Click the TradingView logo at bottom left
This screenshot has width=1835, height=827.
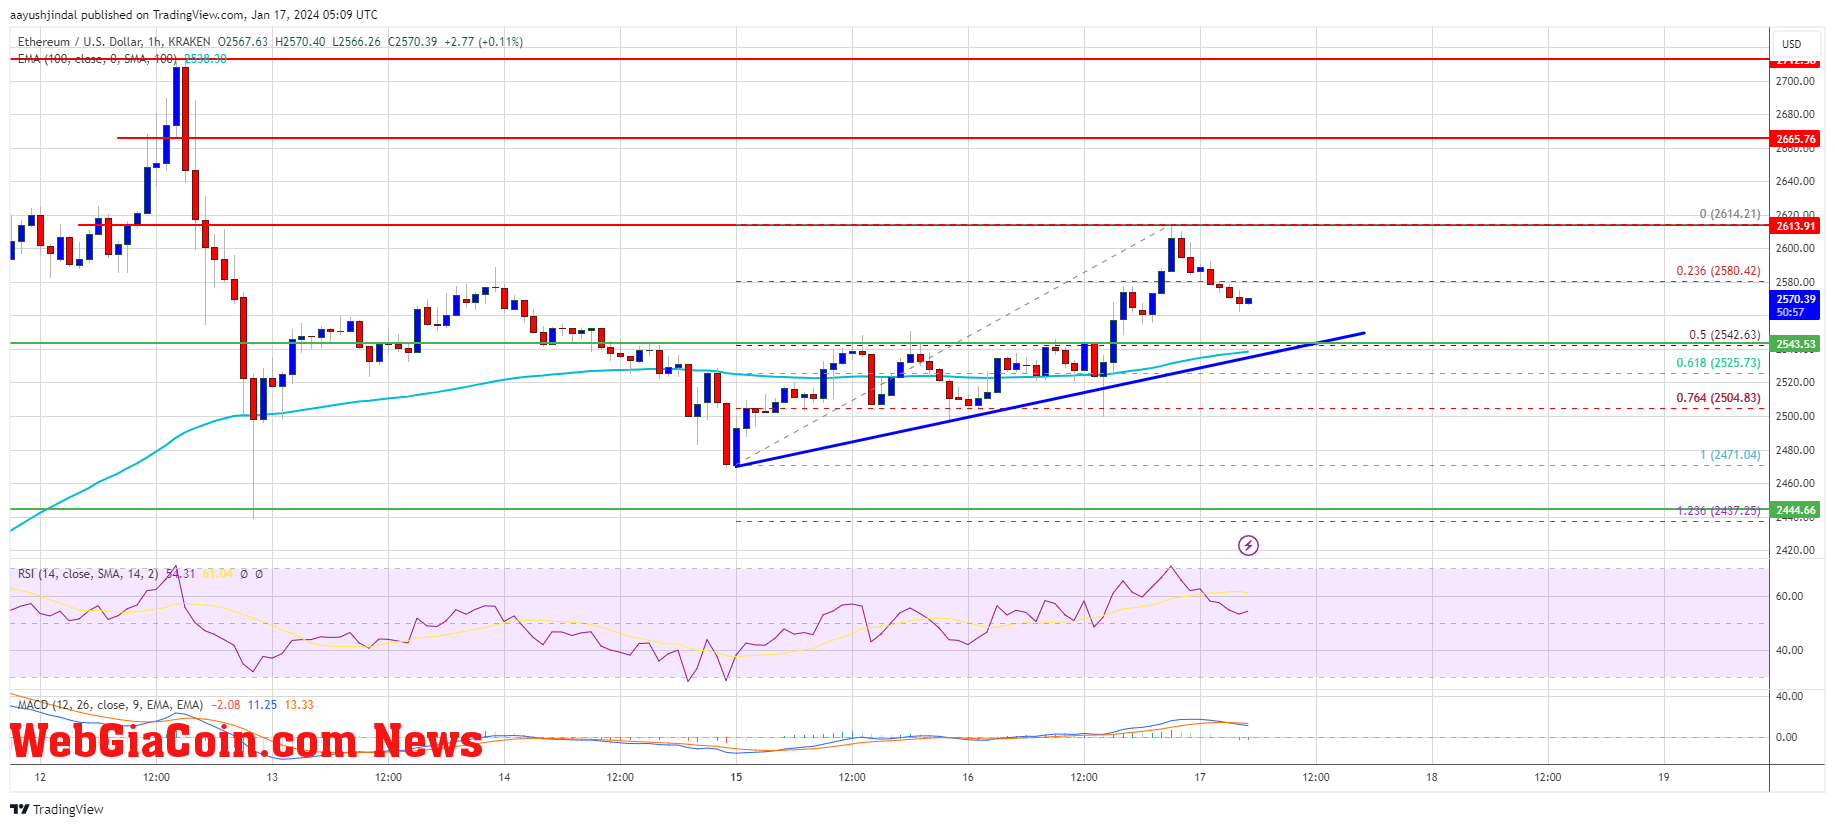click(x=57, y=809)
